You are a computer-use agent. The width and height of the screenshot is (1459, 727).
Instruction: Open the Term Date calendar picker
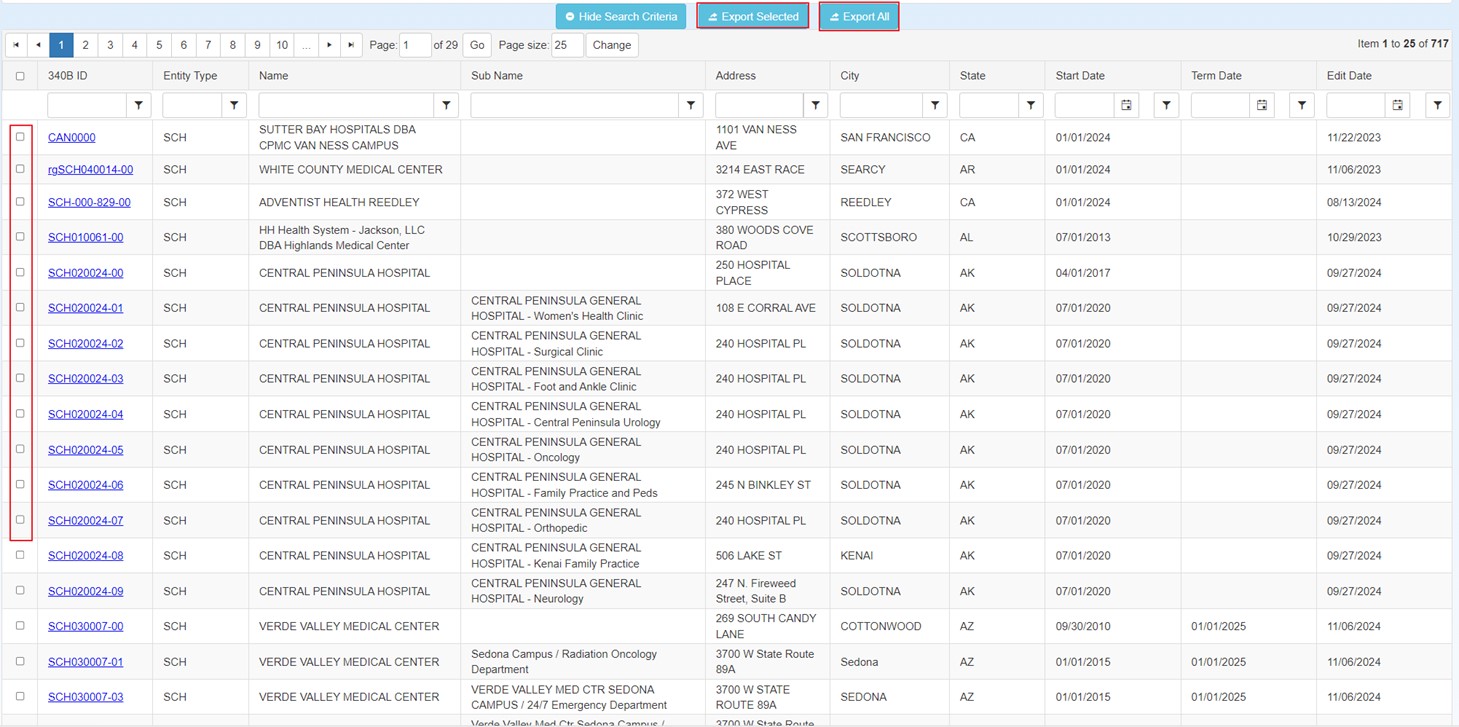[x=1262, y=105]
